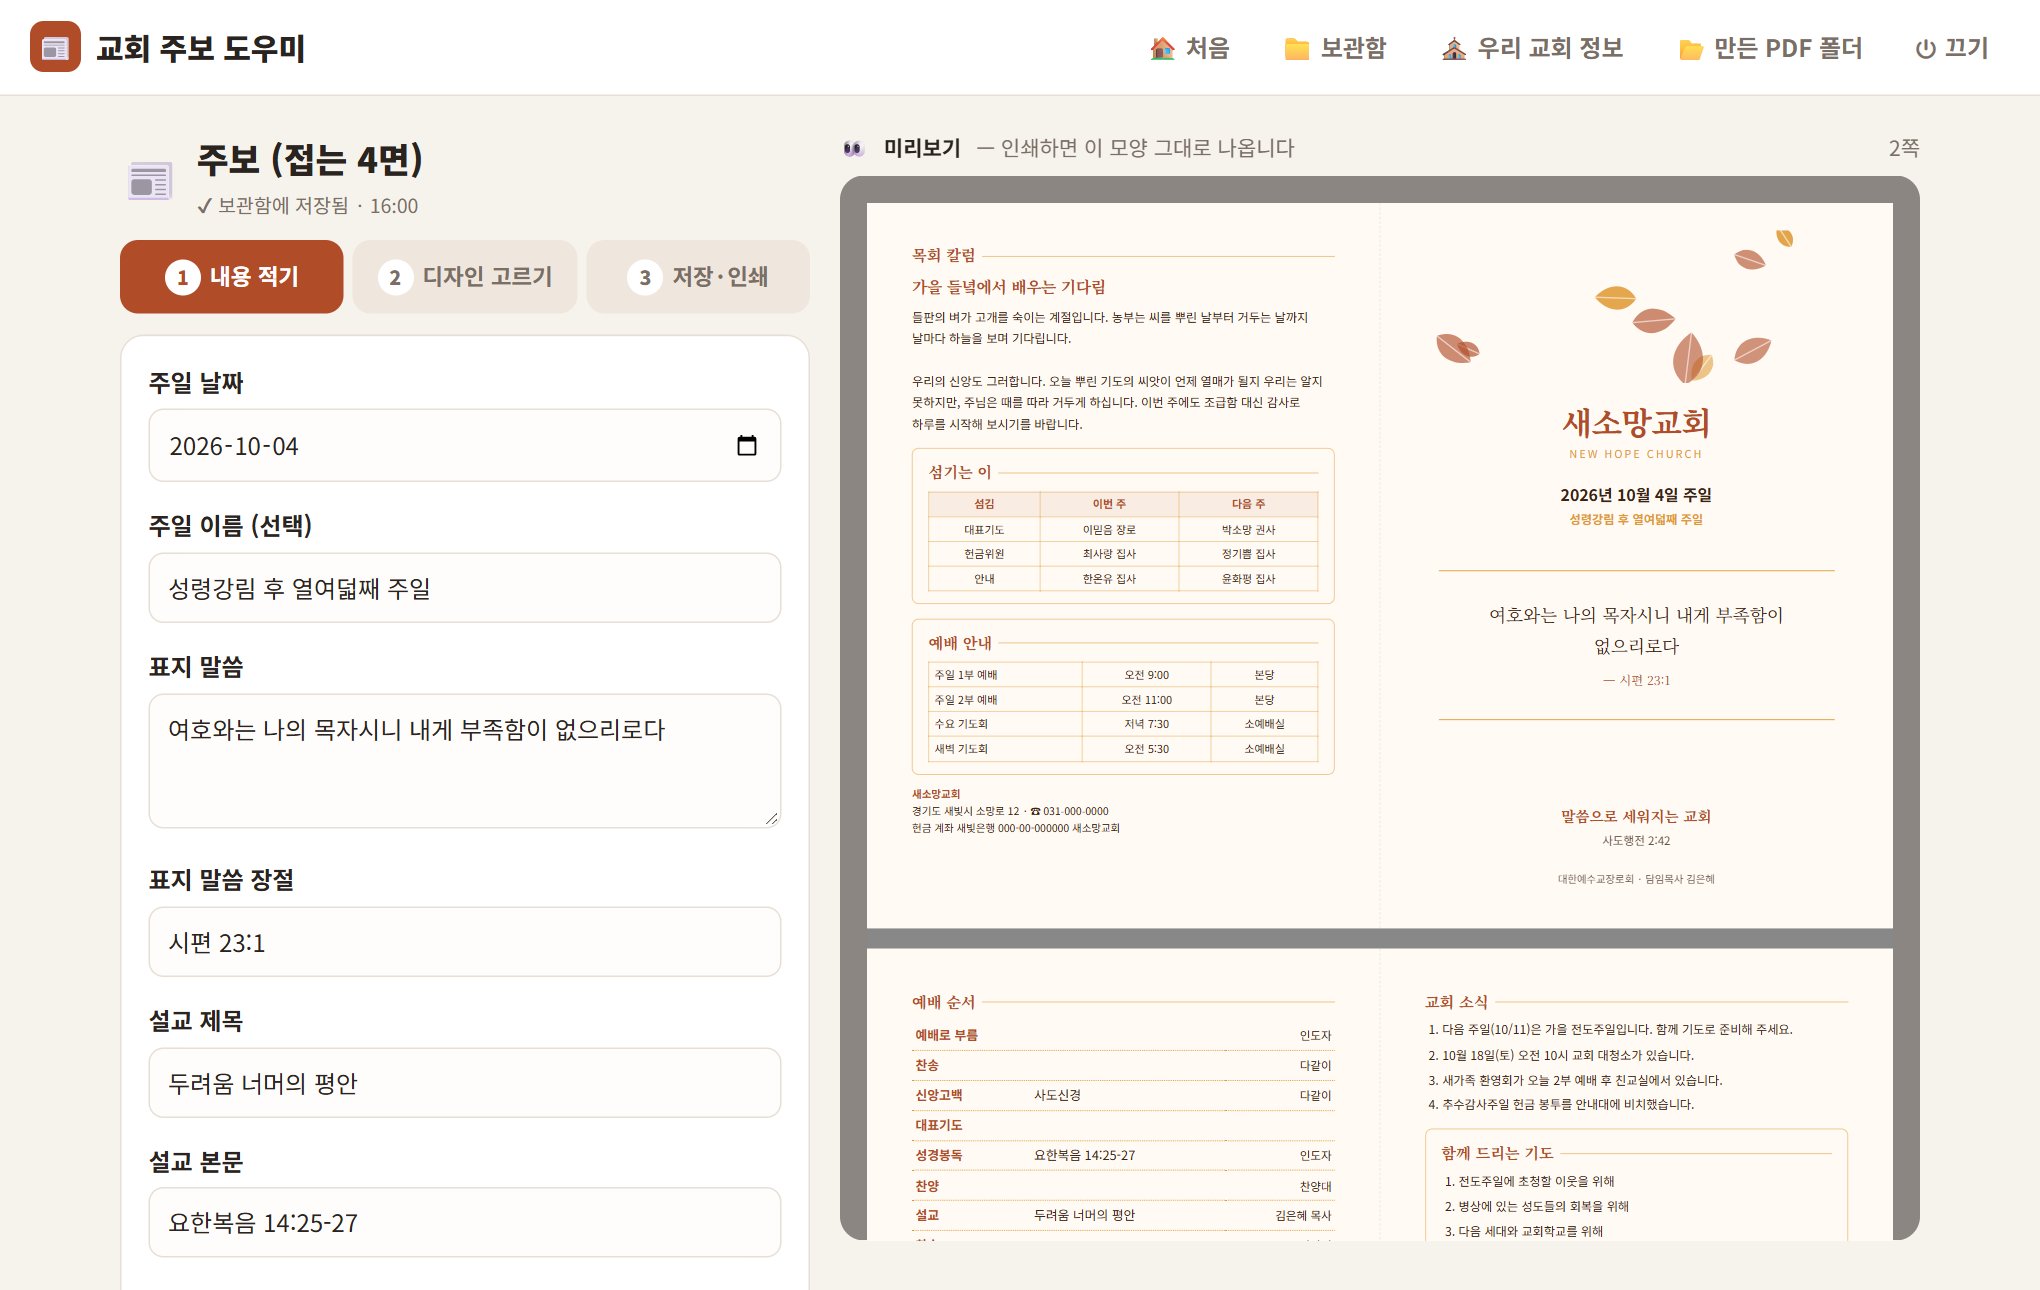
Task: Click '교회 소식' section heading in preview
Action: (1456, 1002)
